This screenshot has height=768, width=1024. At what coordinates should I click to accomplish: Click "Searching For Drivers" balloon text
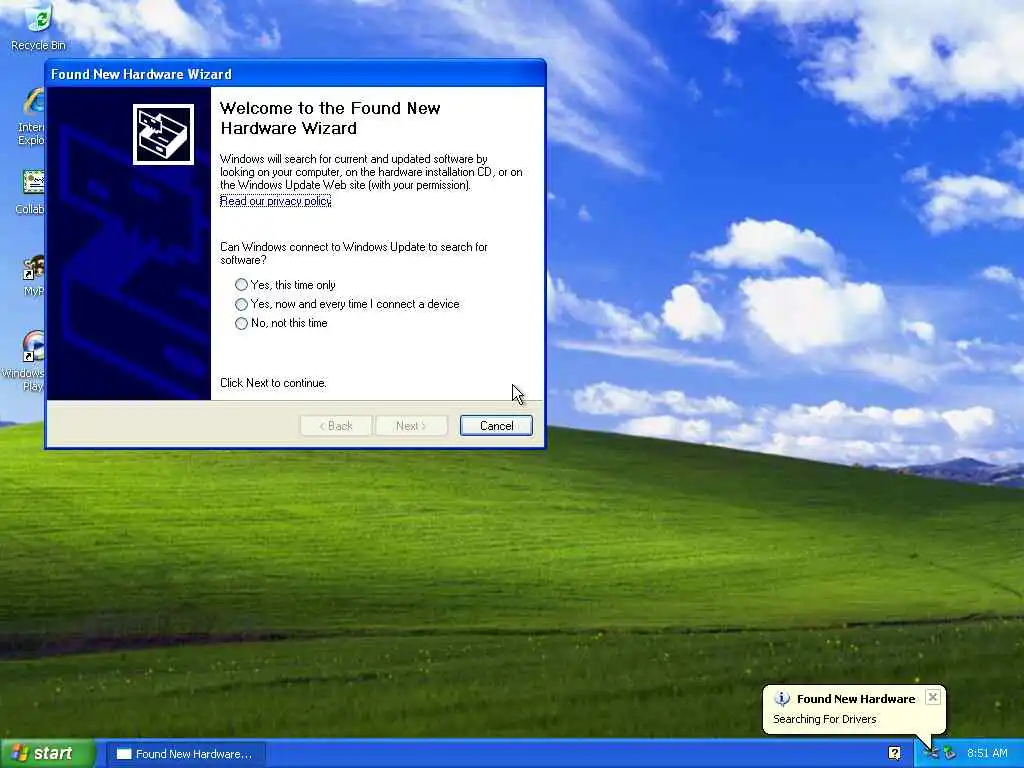coord(824,719)
